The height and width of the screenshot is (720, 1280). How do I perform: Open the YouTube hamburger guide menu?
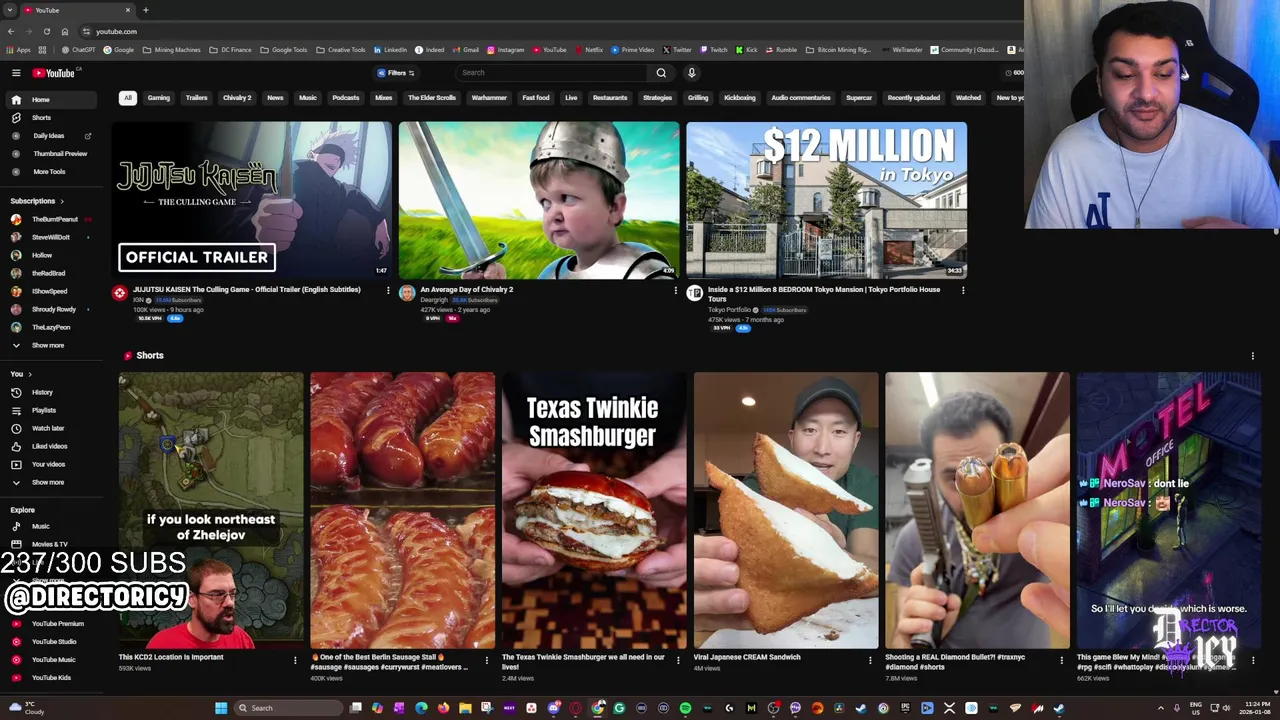(x=16, y=73)
